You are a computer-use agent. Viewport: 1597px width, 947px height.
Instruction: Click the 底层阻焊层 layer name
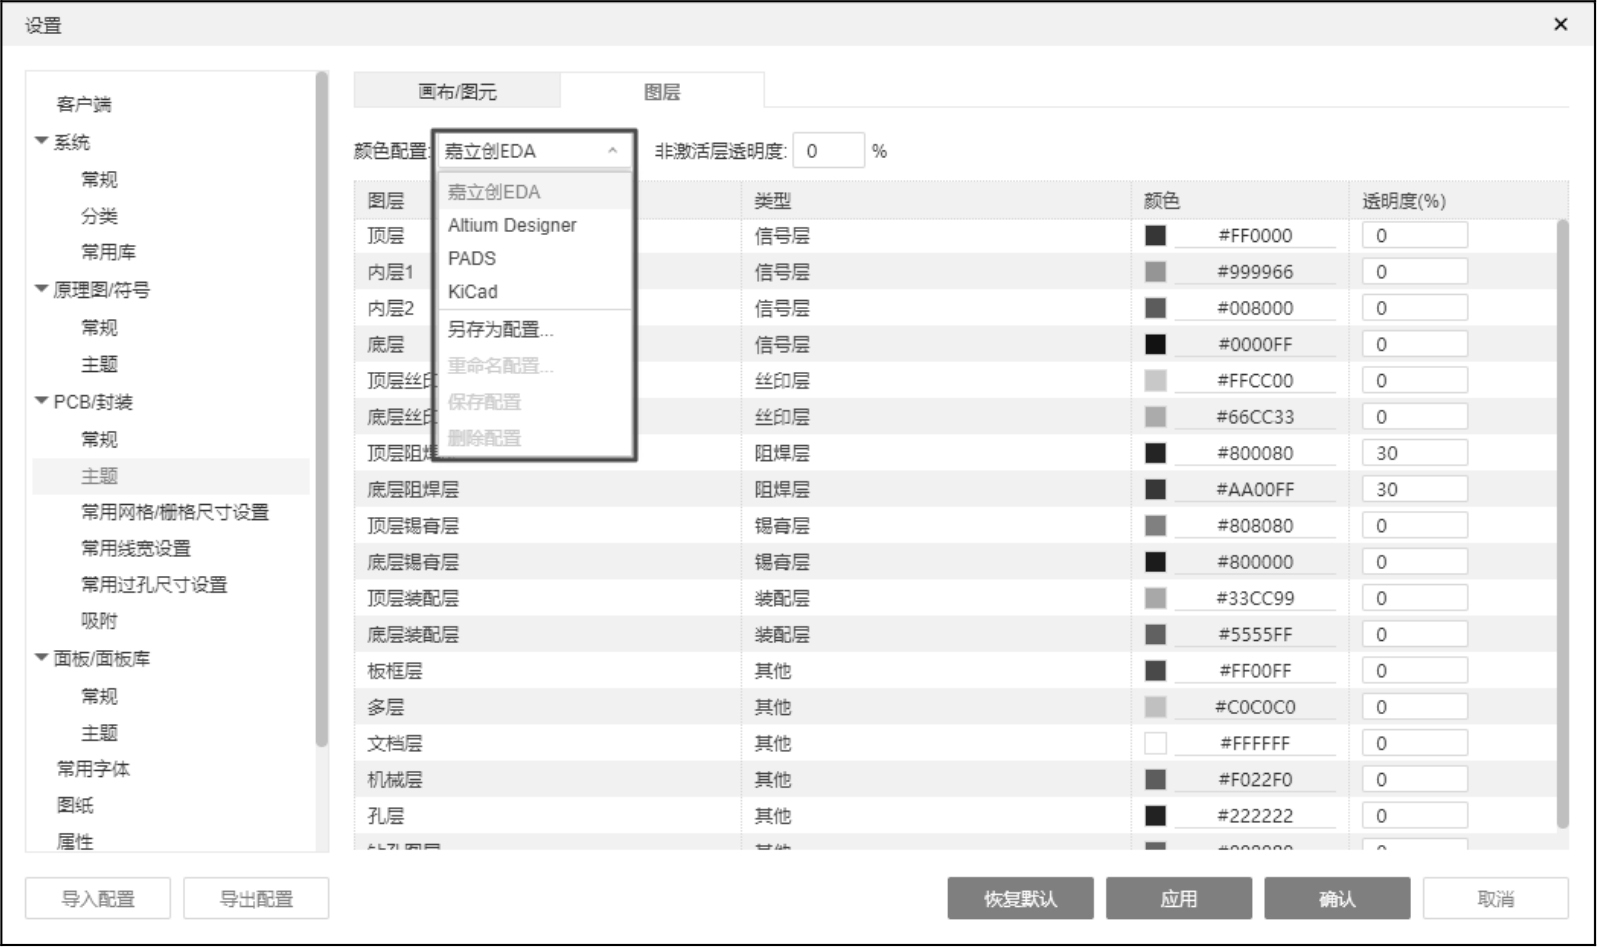[x=413, y=489]
